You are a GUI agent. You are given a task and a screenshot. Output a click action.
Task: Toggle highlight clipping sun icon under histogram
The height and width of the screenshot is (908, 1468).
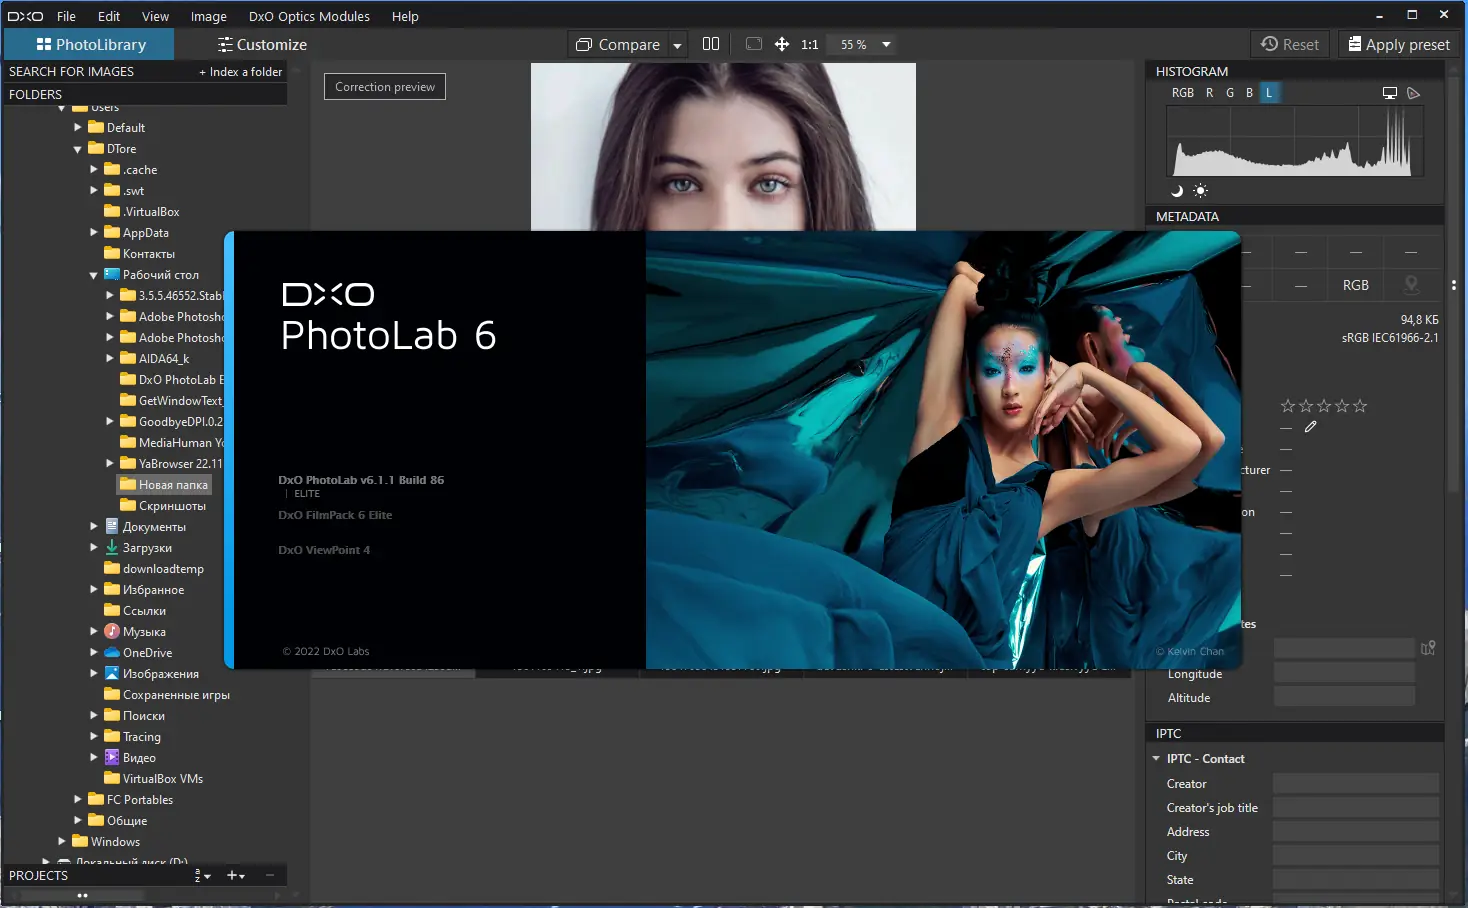pos(1200,191)
